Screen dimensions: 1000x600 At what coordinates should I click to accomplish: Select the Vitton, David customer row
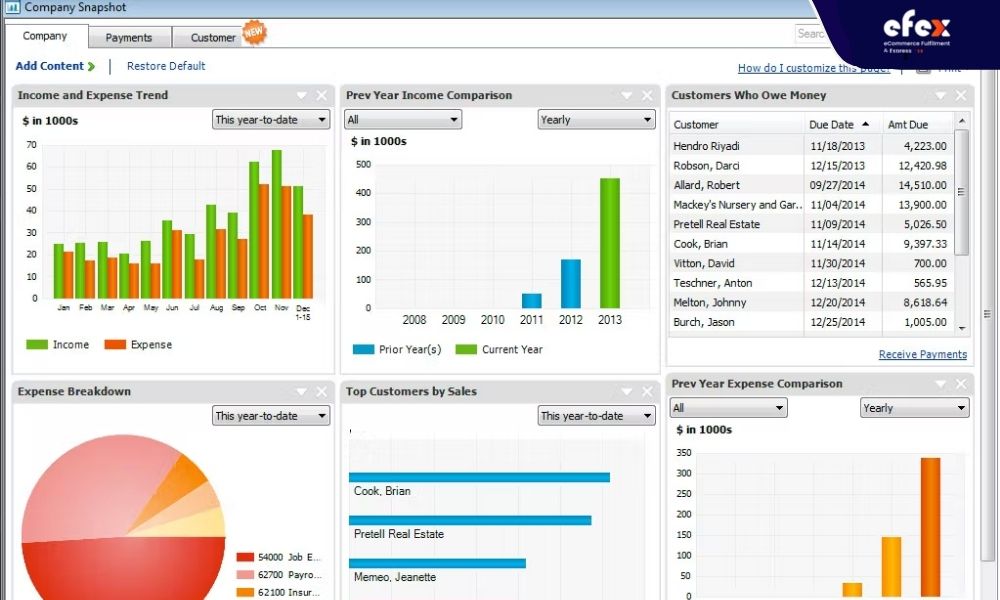(x=812, y=263)
